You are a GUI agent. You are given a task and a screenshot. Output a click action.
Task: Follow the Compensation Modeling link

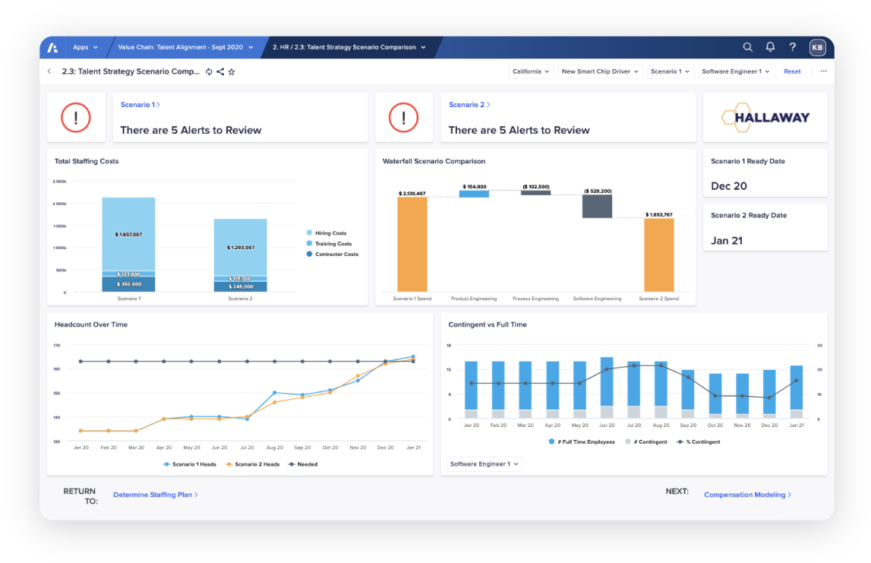pos(747,494)
